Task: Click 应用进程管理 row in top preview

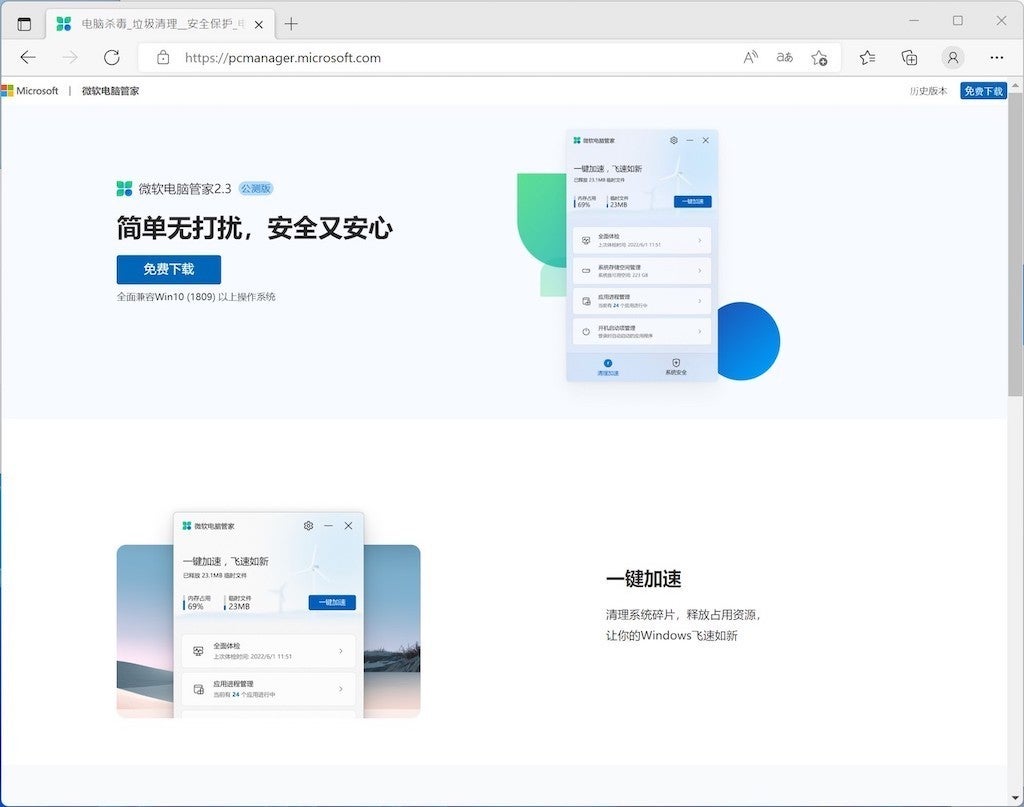Action: 641,301
